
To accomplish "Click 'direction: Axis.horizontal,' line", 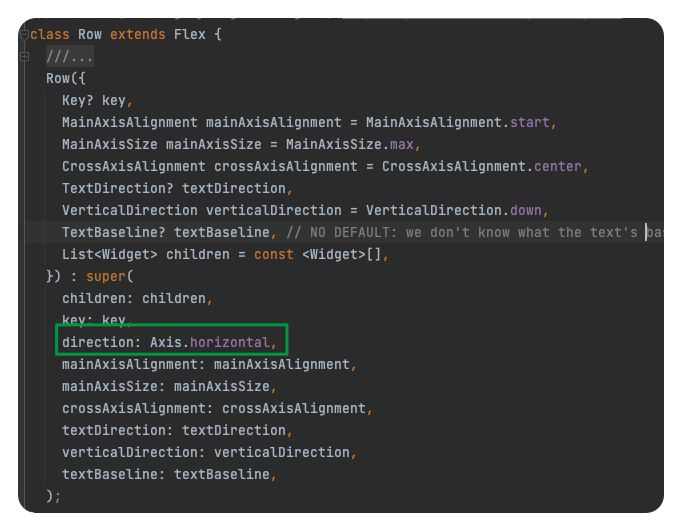I will click(x=169, y=343).
